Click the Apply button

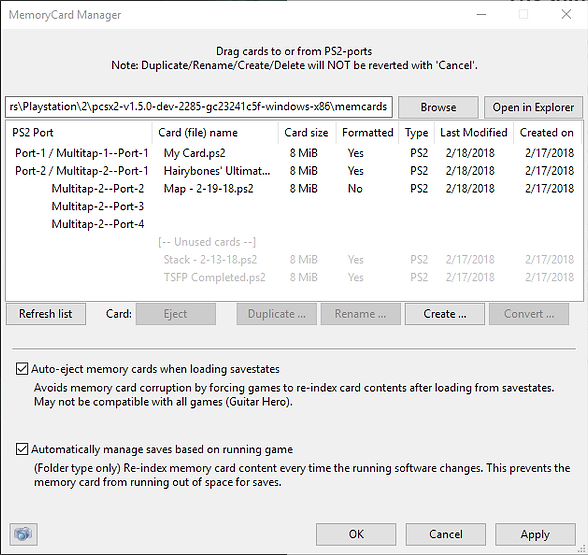coord(535,534)
